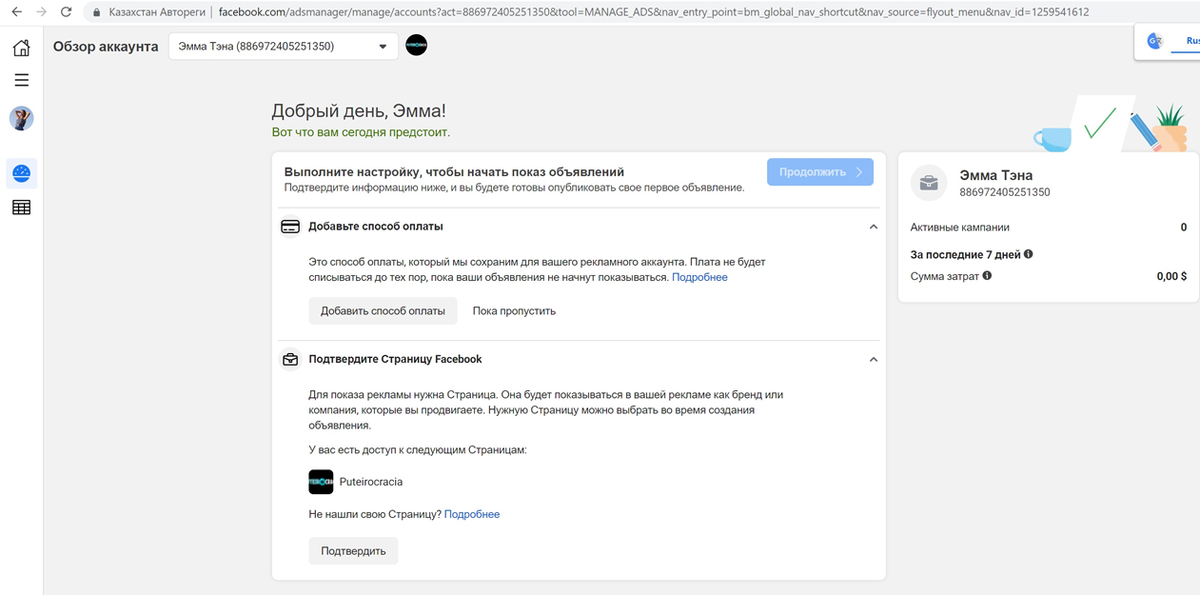Click the Puteirocracia page logo

[x=321, y=481]
